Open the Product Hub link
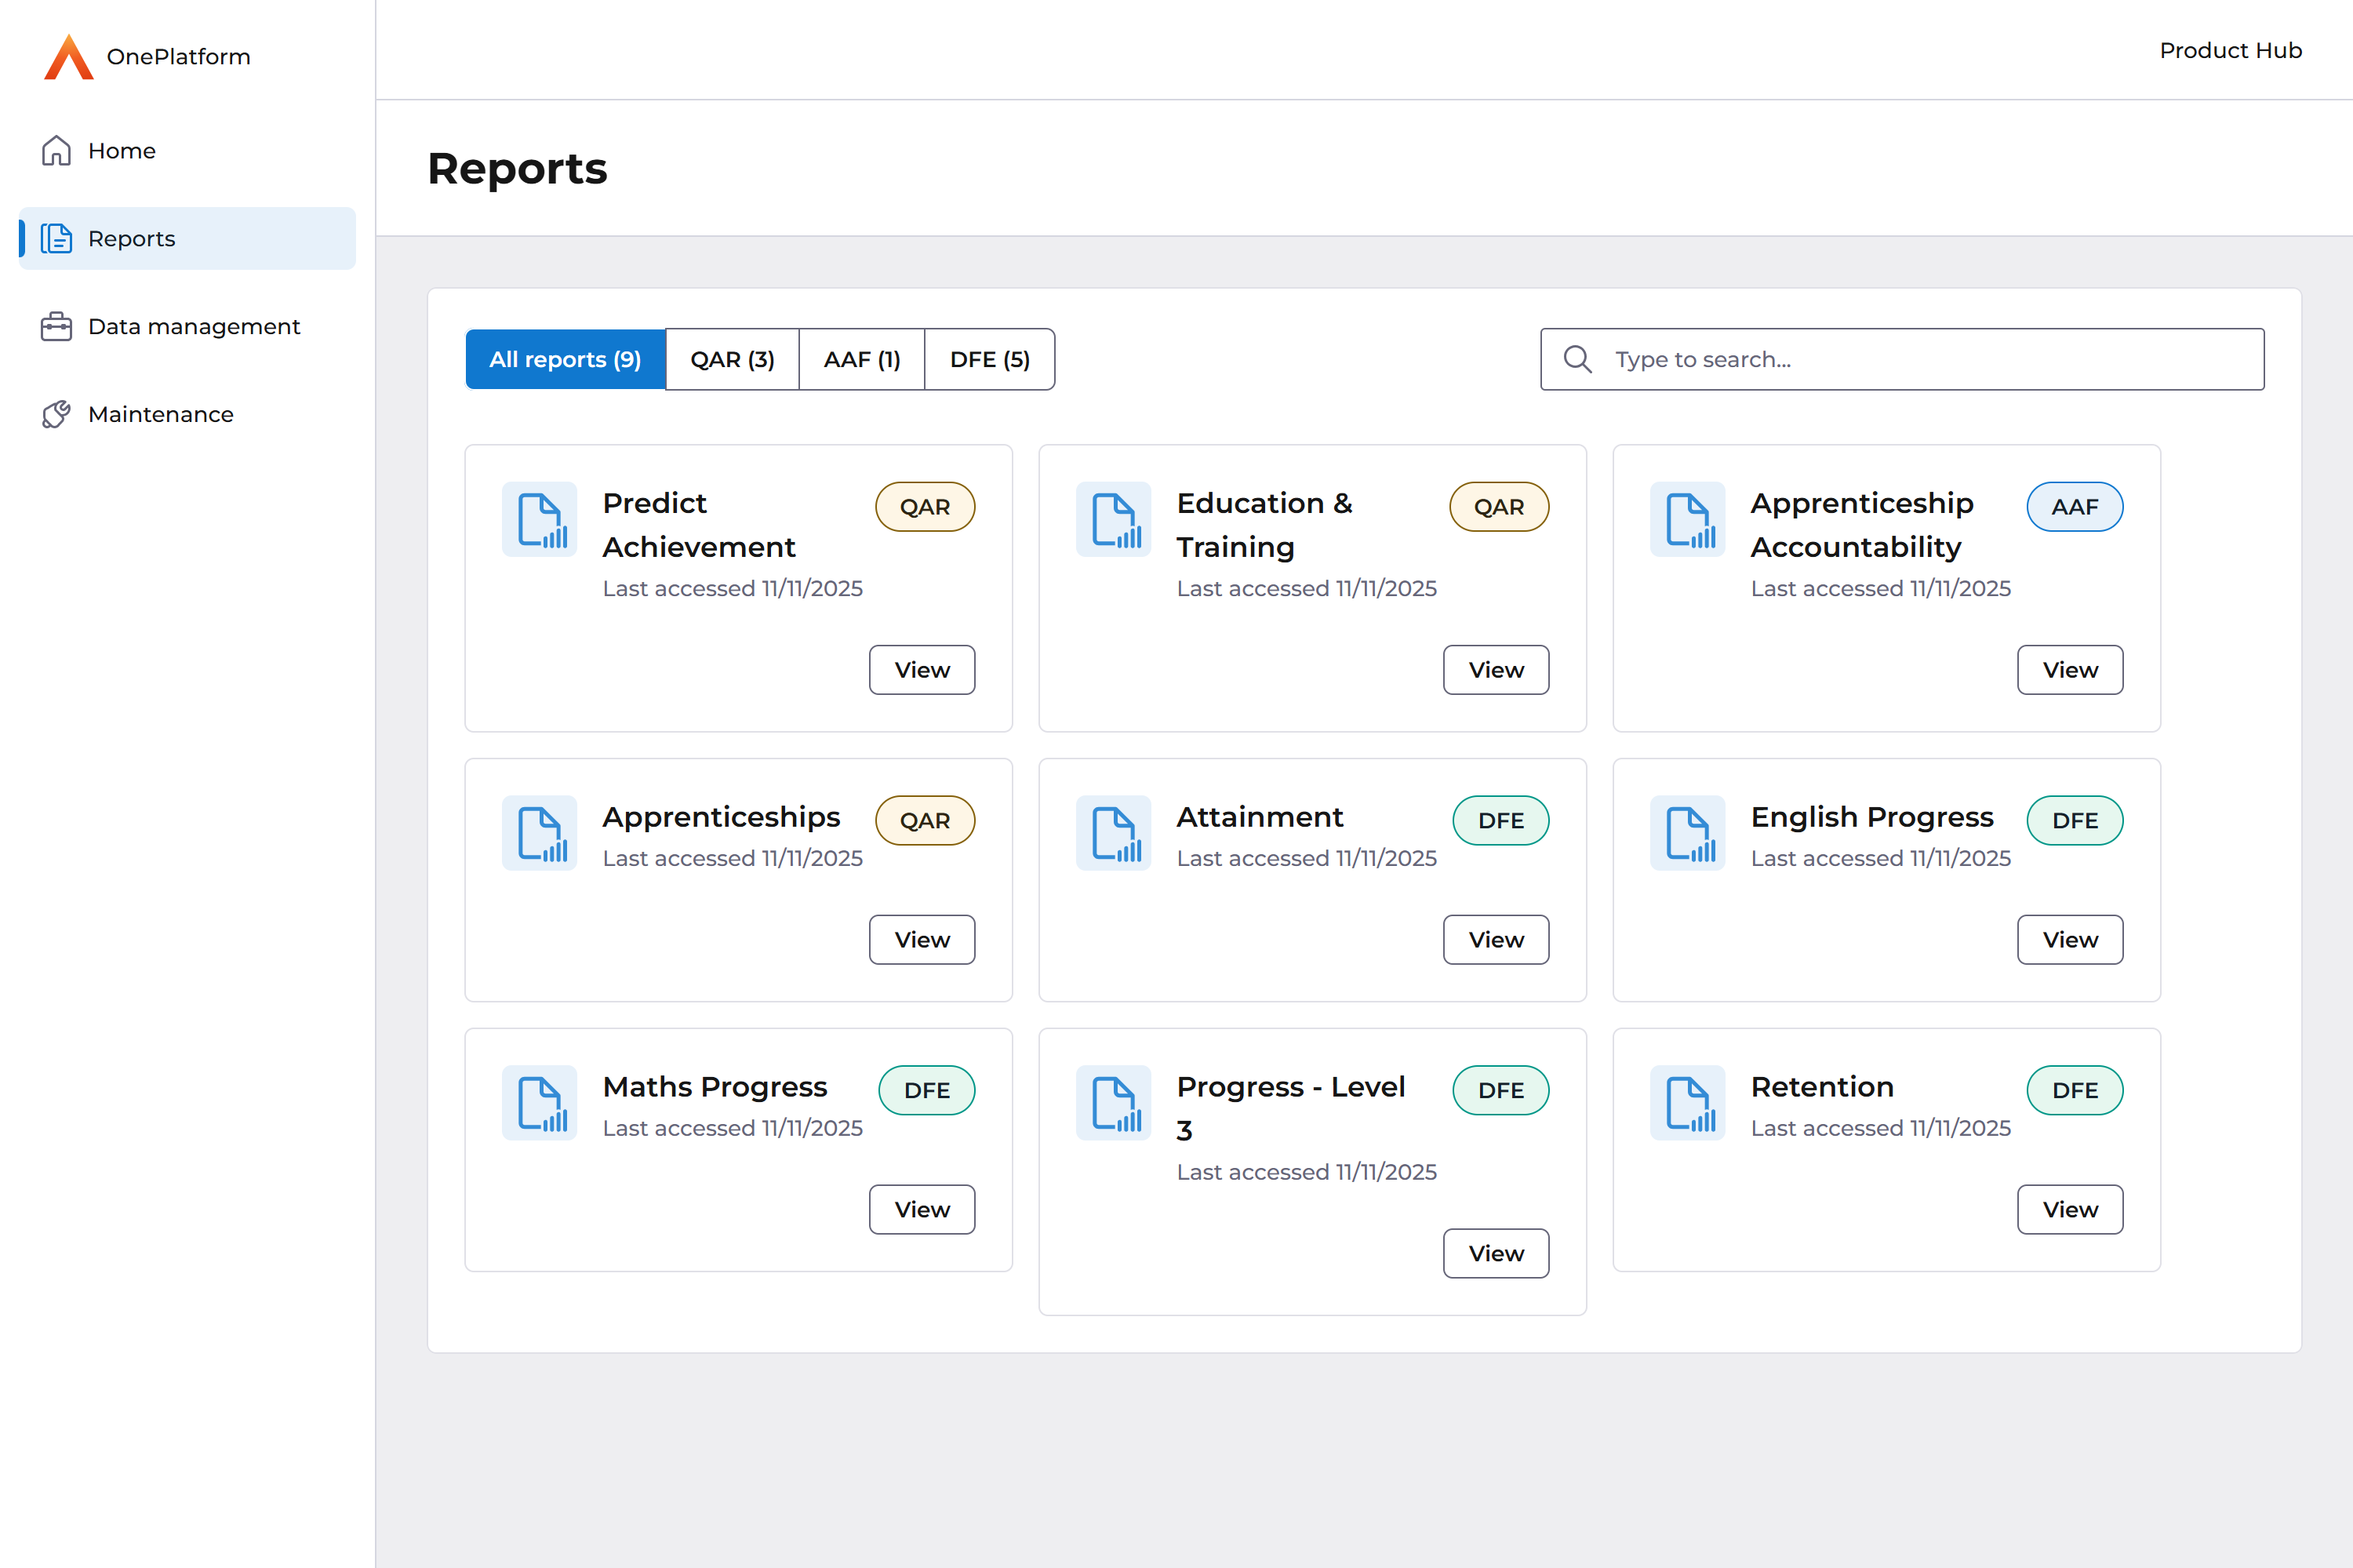The image size is (2353, 1568). [x=2230, y=50]
